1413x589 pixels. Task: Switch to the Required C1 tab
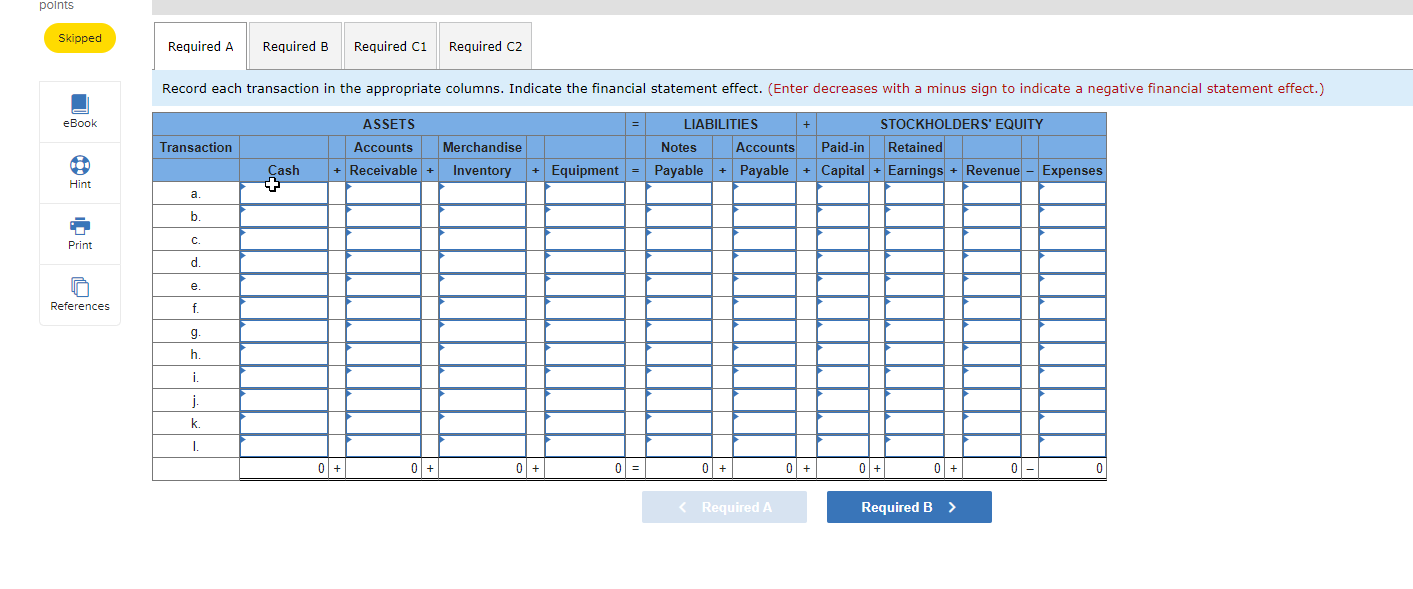[x=390, y=45]
